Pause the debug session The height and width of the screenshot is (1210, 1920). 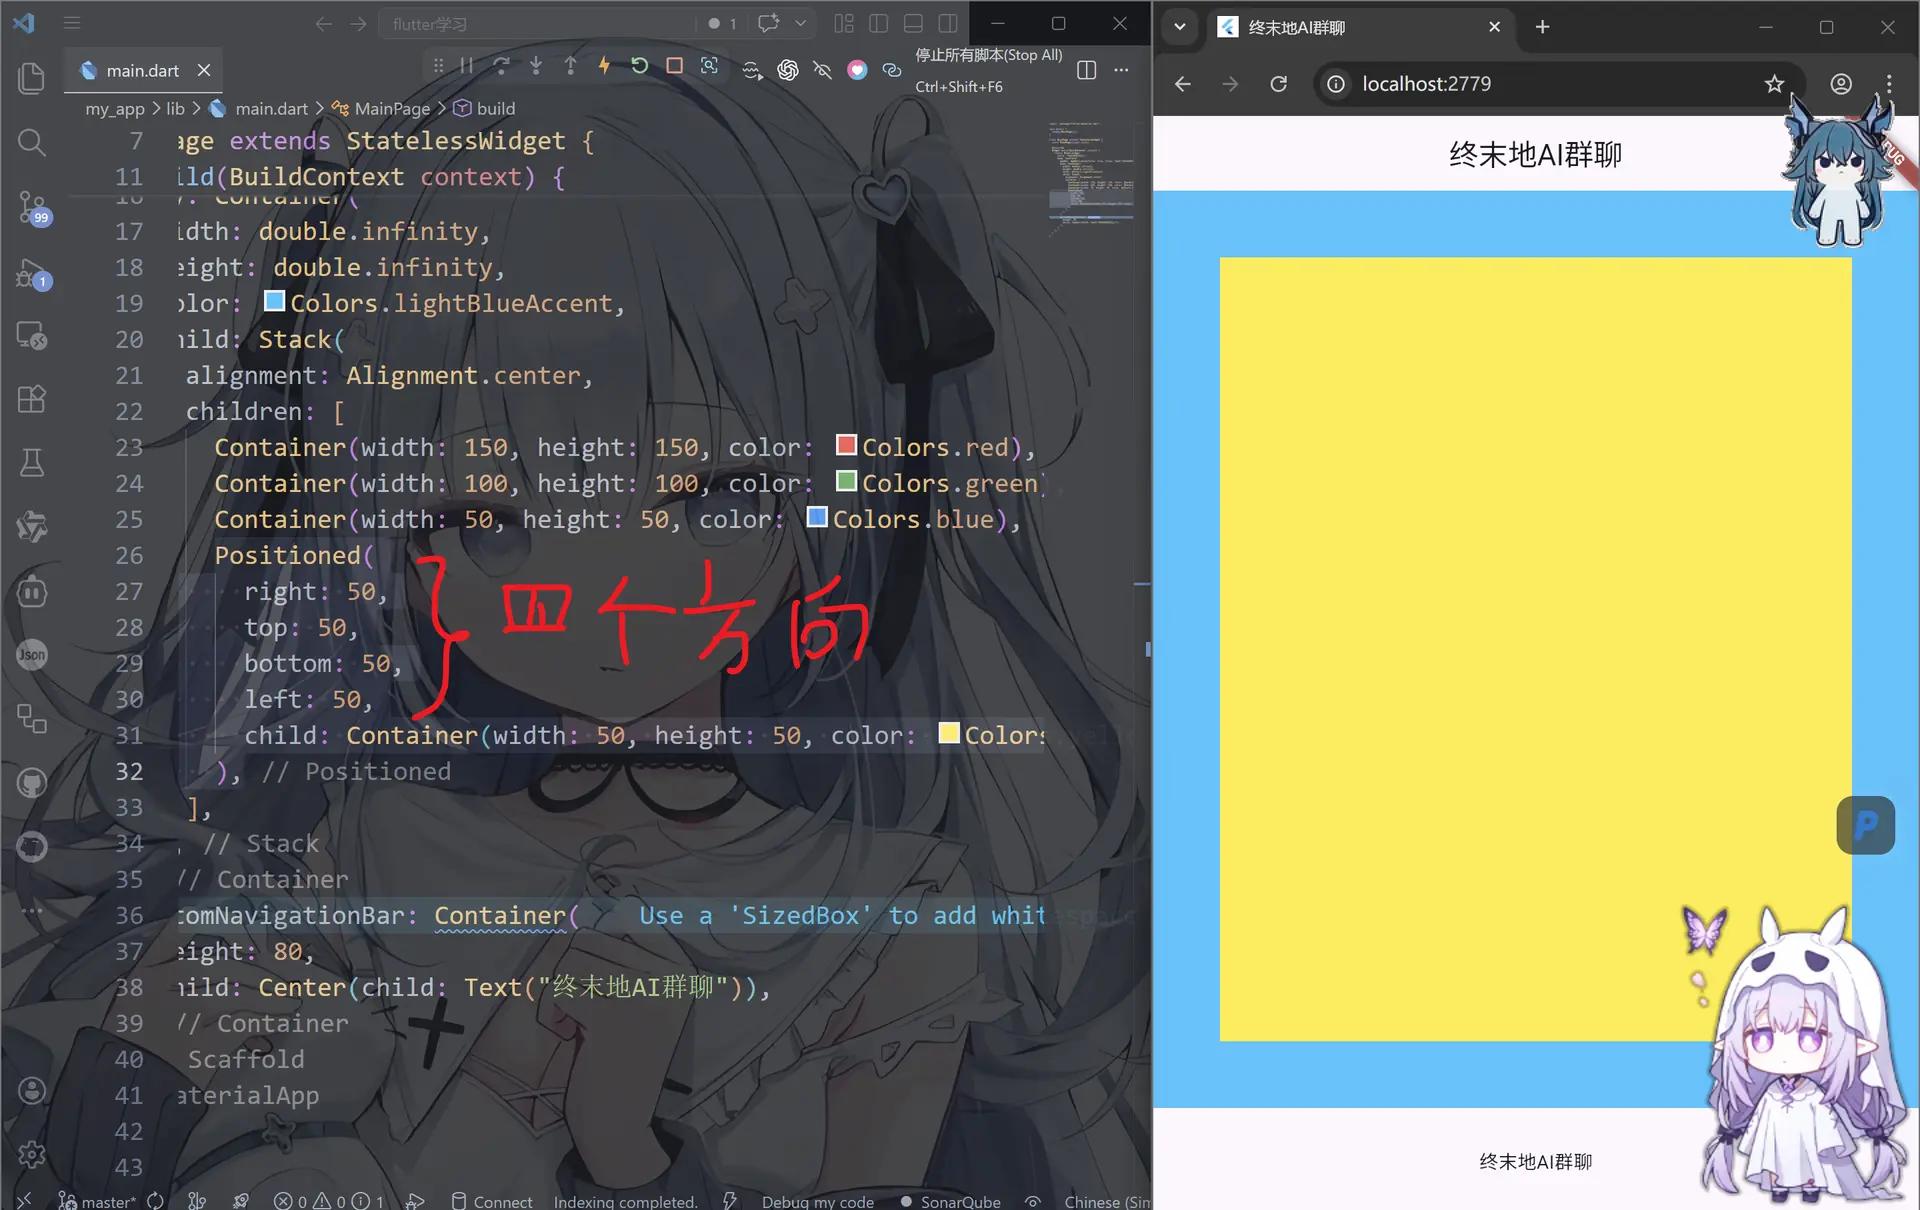pyautogui.click(x=467, y=66)
